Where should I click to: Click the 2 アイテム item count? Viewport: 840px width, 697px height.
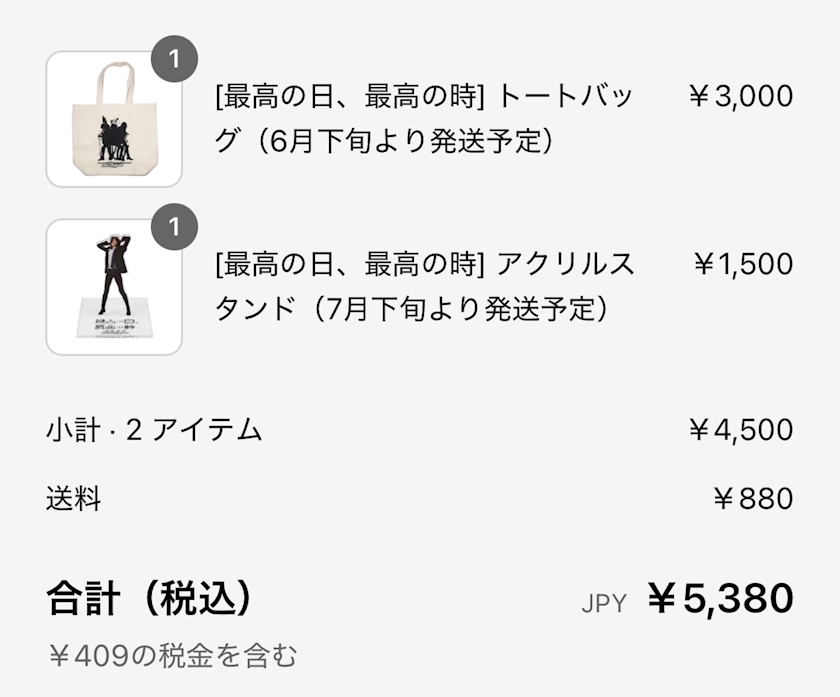point(193,431)
